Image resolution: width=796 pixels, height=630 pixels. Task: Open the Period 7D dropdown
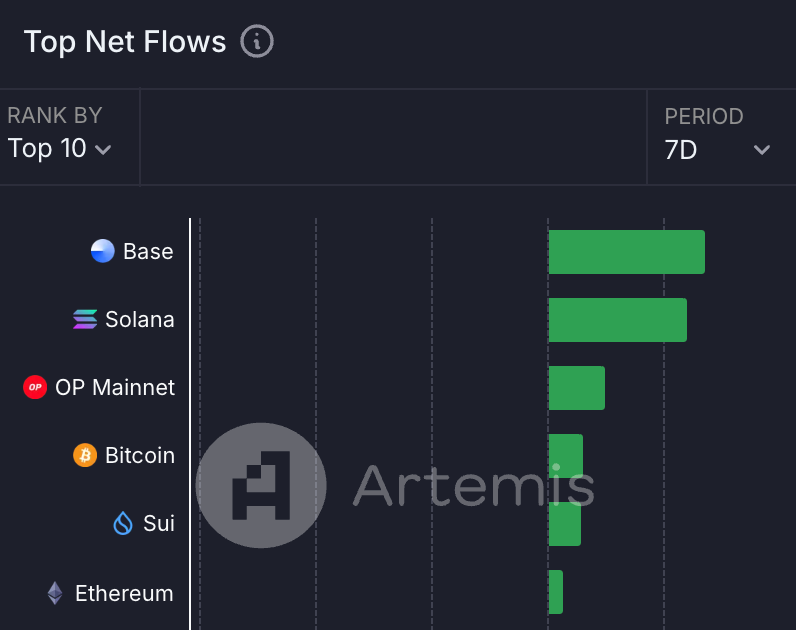717,150
